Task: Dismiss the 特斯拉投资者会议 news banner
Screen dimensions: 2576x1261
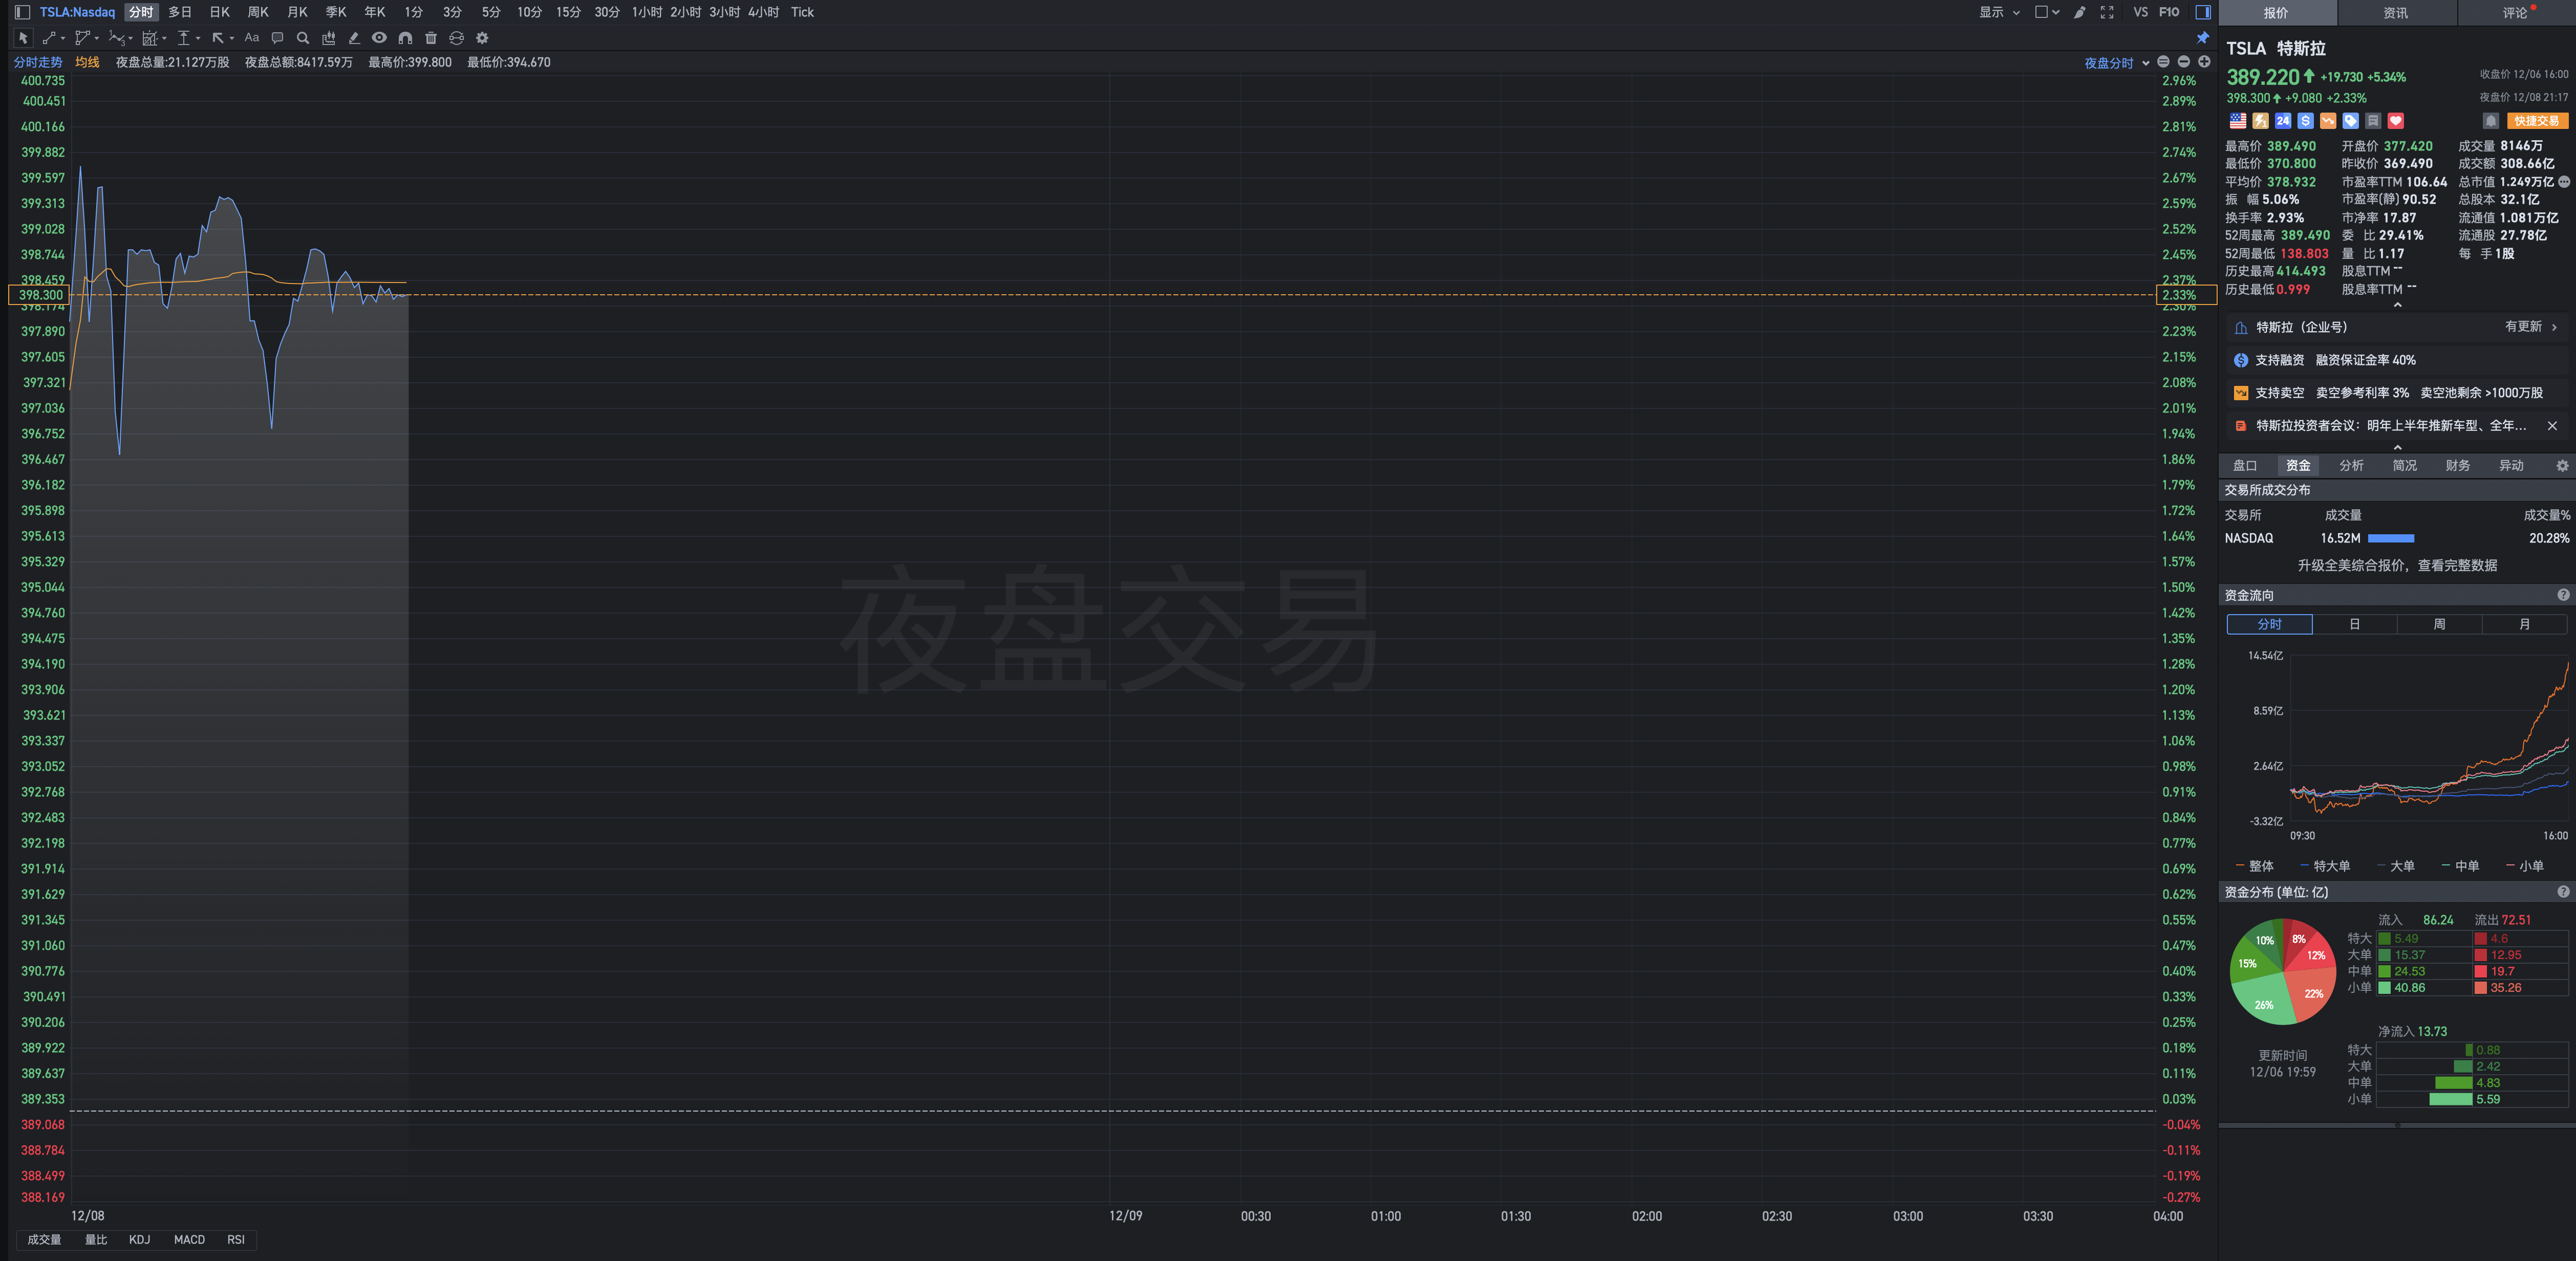Action: pyautogui.click(x=2552, y=426)
